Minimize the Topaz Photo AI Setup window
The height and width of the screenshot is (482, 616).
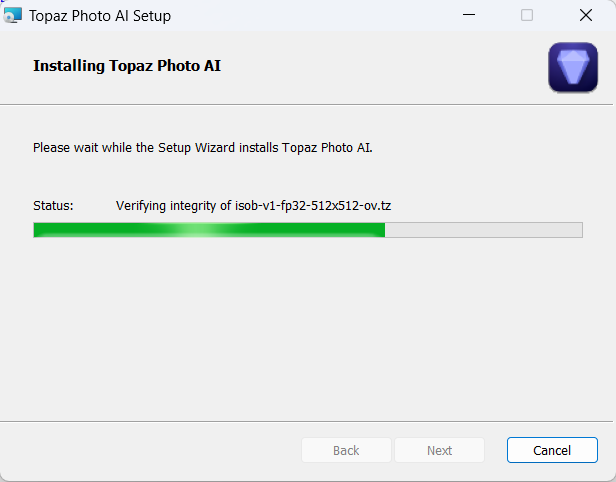pyautogui.click(x=469, y=15)
